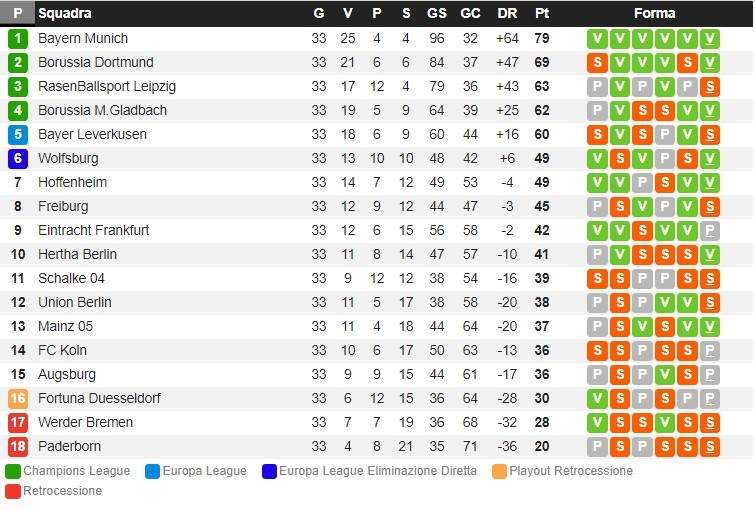Viewport: 755px width, 510px height.
Task: Click Eintracht Frankfurt's latest underlined form icon
Action: (709, 231)
